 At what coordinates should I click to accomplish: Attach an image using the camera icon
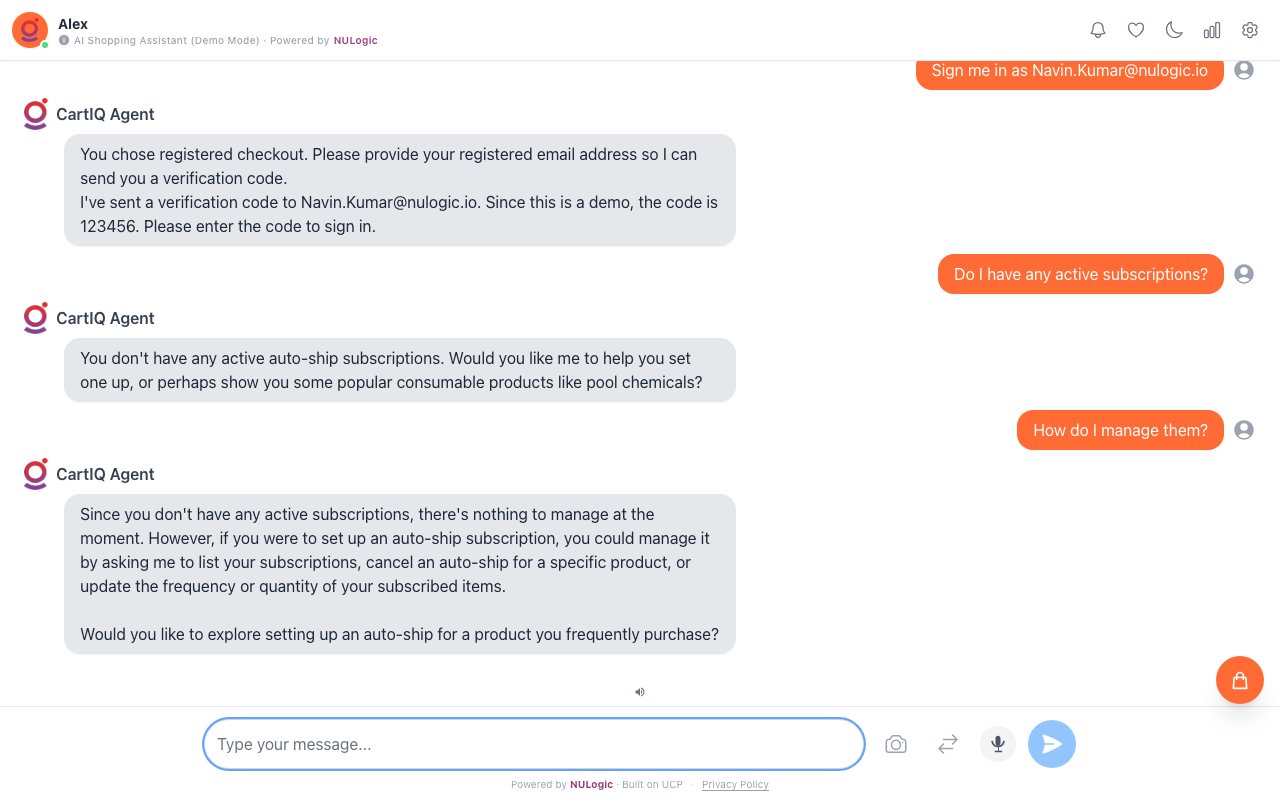coord(896,744)
